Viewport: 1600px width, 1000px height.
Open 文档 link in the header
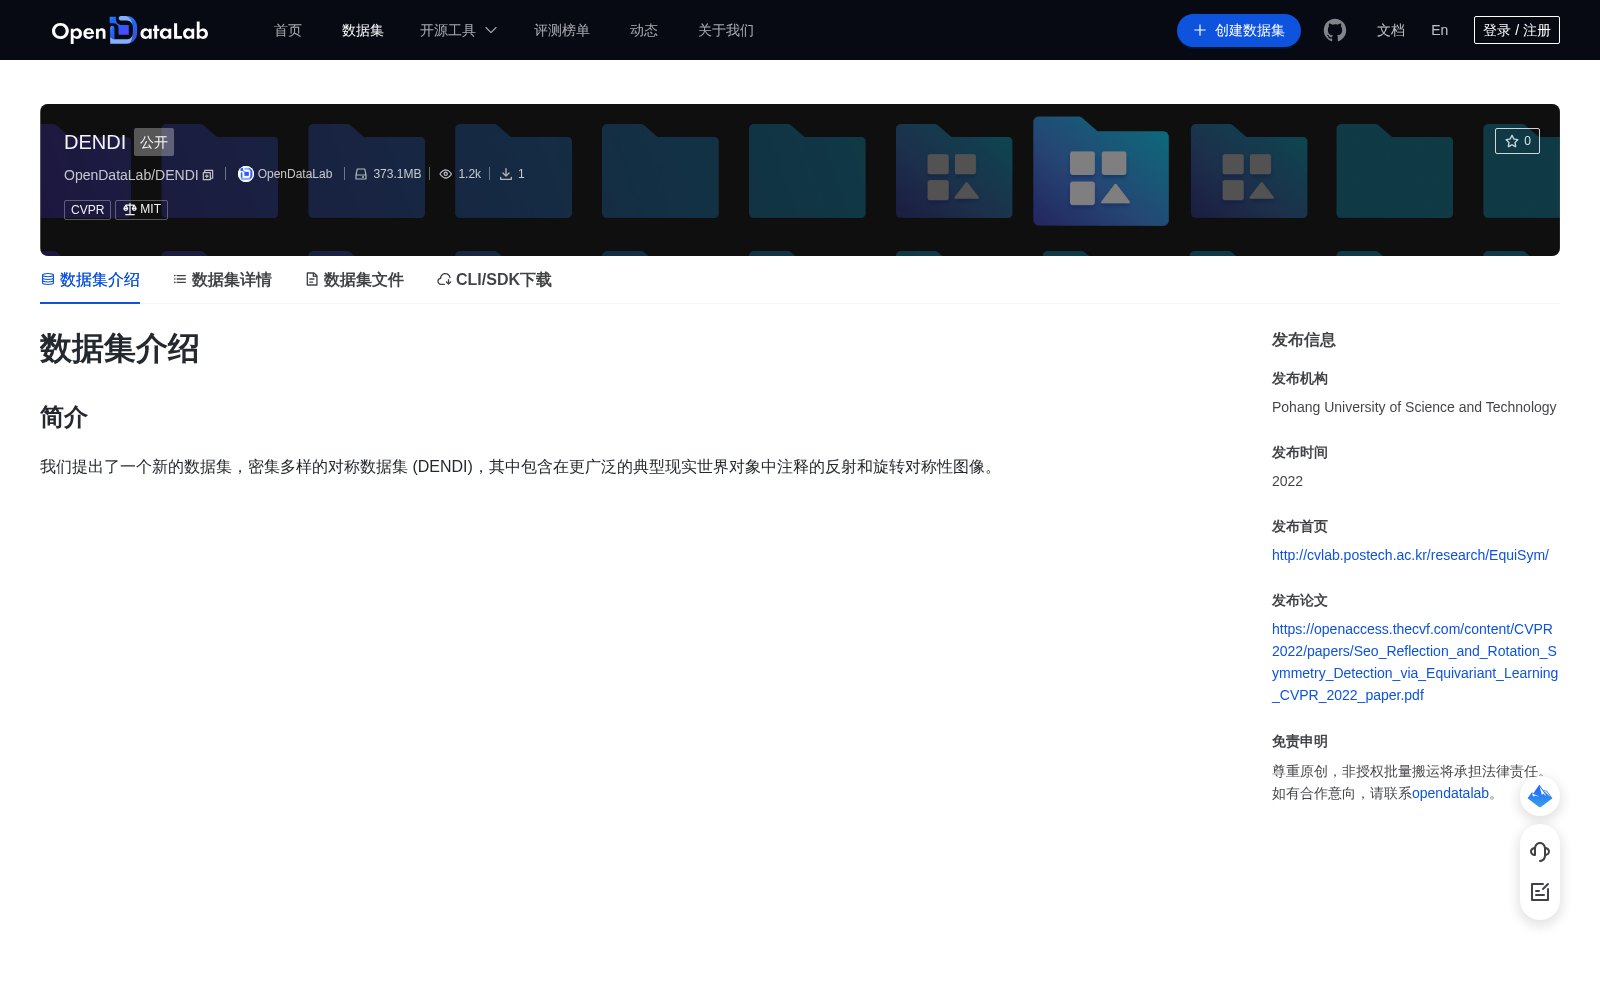[1391, 30]
